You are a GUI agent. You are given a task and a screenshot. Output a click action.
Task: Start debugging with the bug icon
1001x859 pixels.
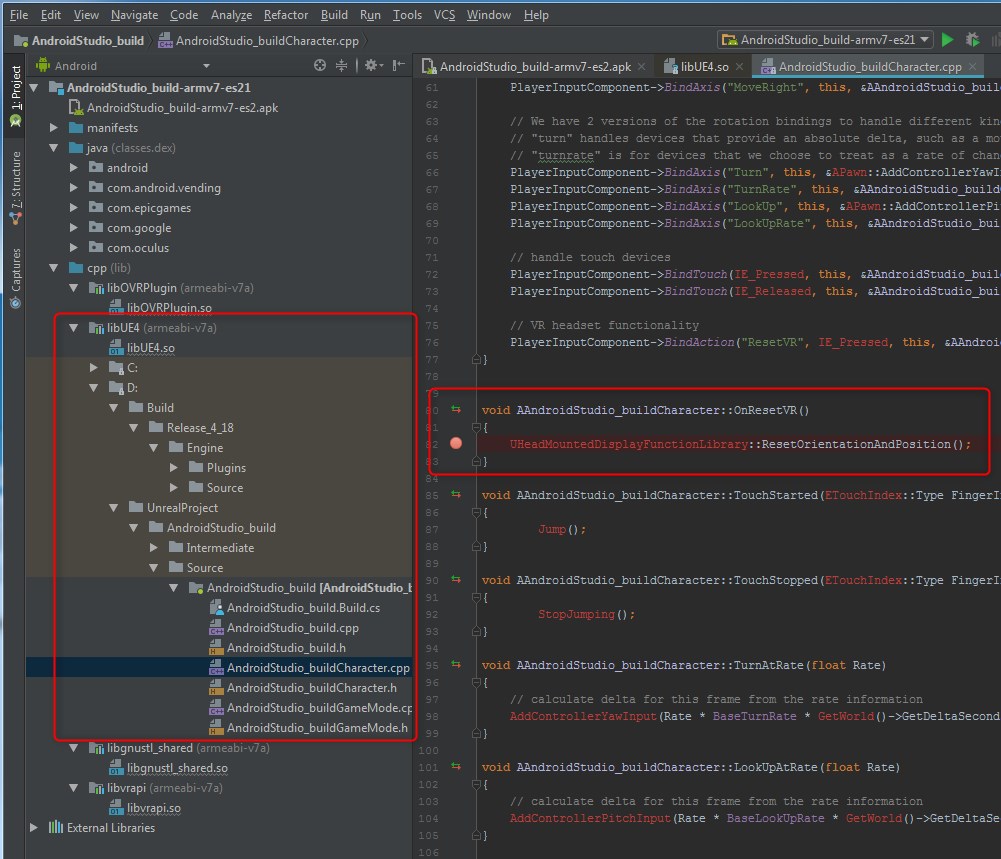(x=972, y=40)
